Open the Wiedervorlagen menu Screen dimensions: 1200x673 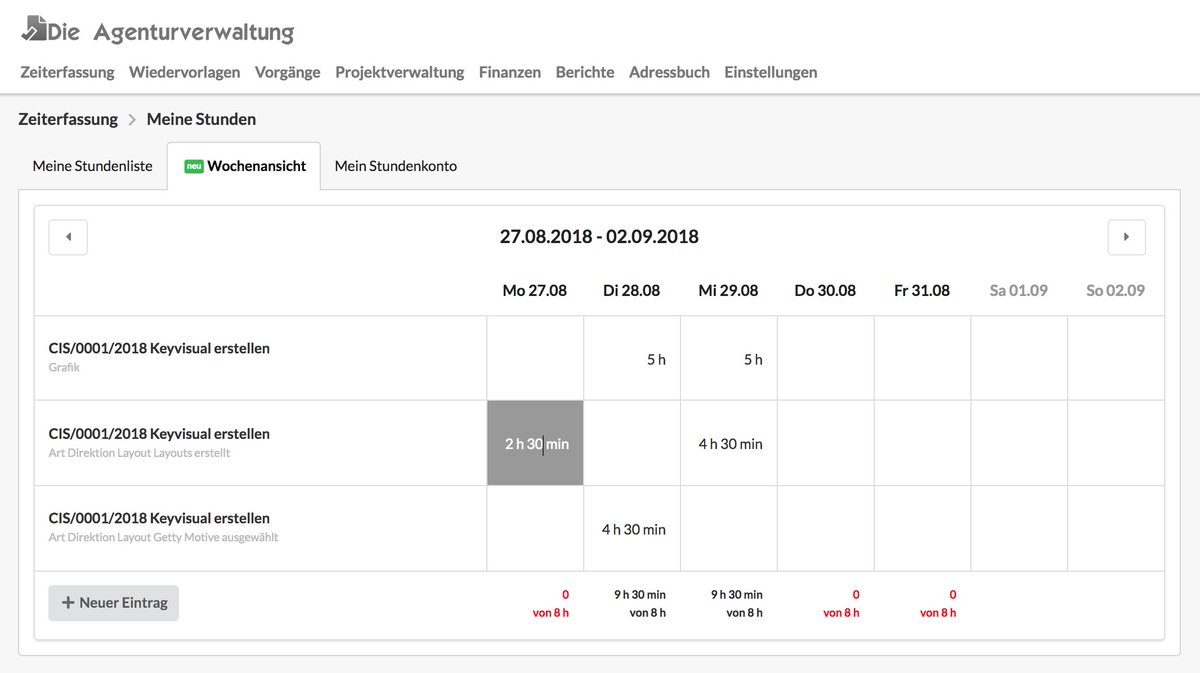click(x=184, y=72)
